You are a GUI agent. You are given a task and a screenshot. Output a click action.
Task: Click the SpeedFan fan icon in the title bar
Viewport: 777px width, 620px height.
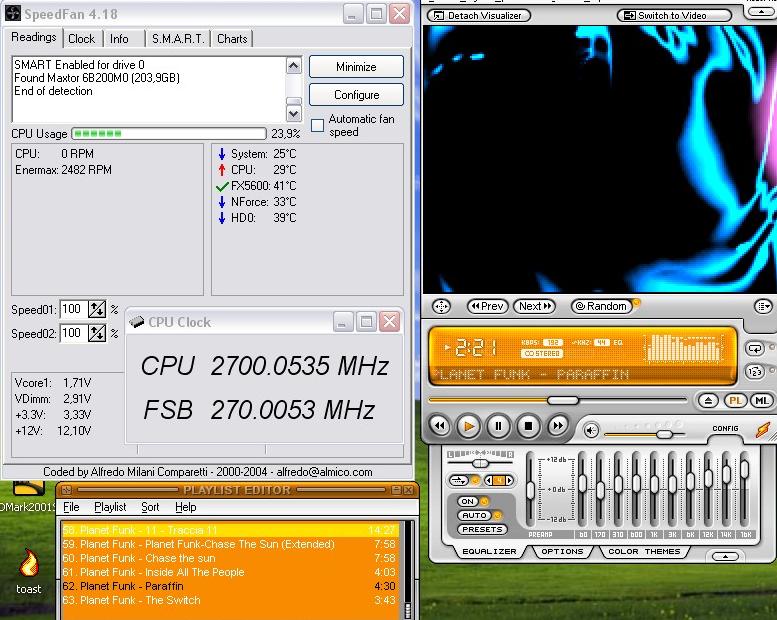click(x=13, y=14)
